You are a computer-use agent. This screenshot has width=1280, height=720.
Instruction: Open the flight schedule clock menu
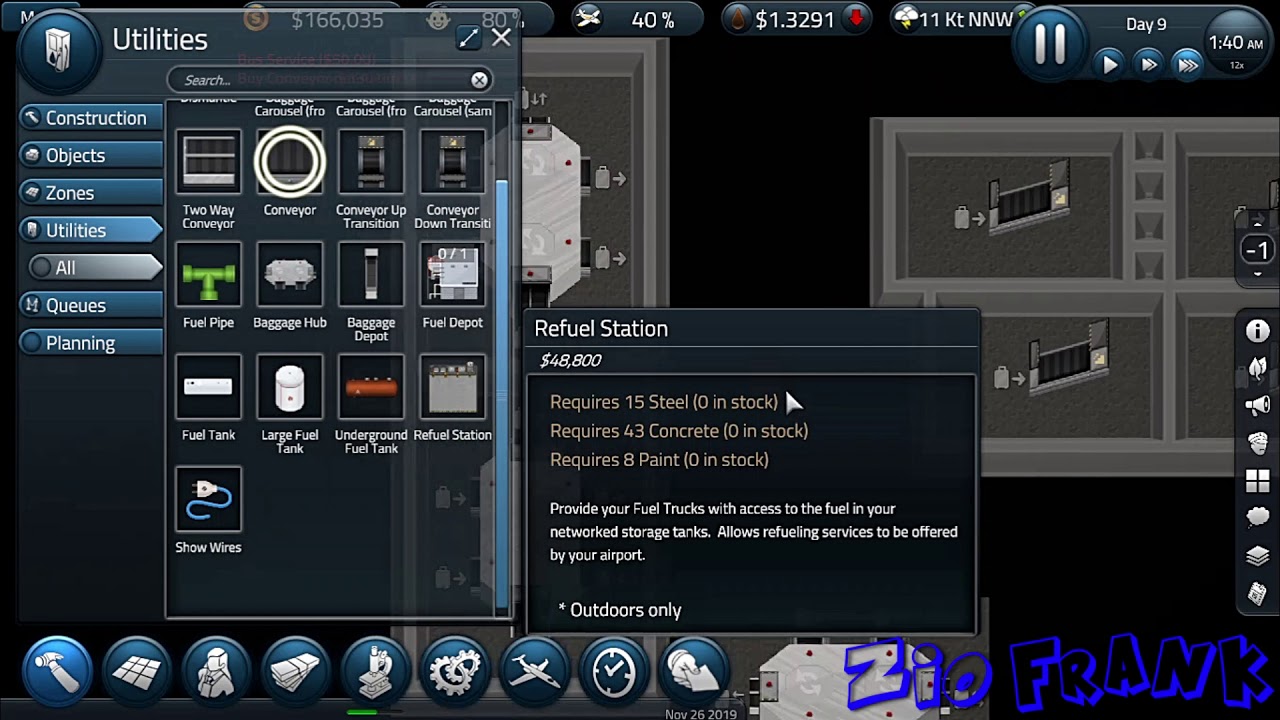point(614,670)
